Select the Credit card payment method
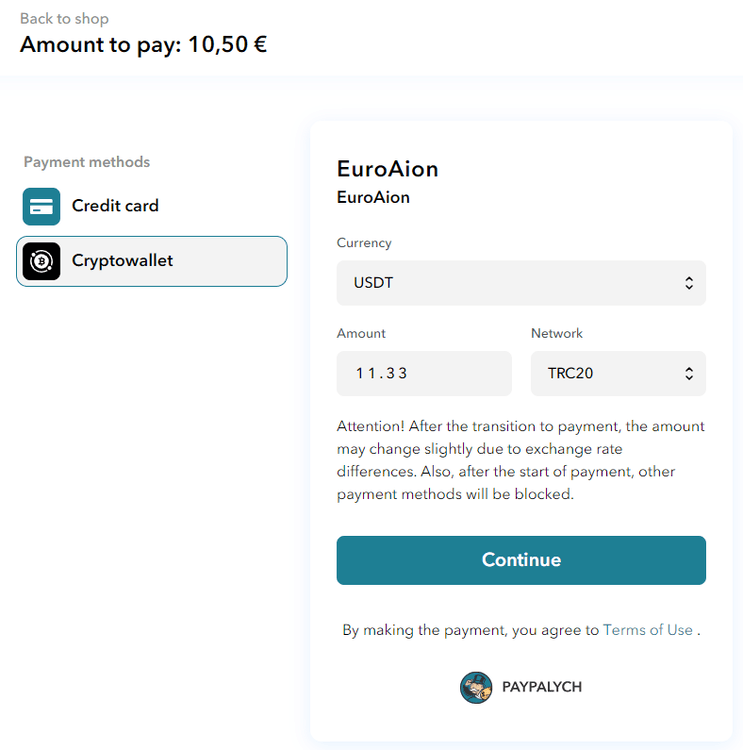743x750 pixels. [115, 206]
